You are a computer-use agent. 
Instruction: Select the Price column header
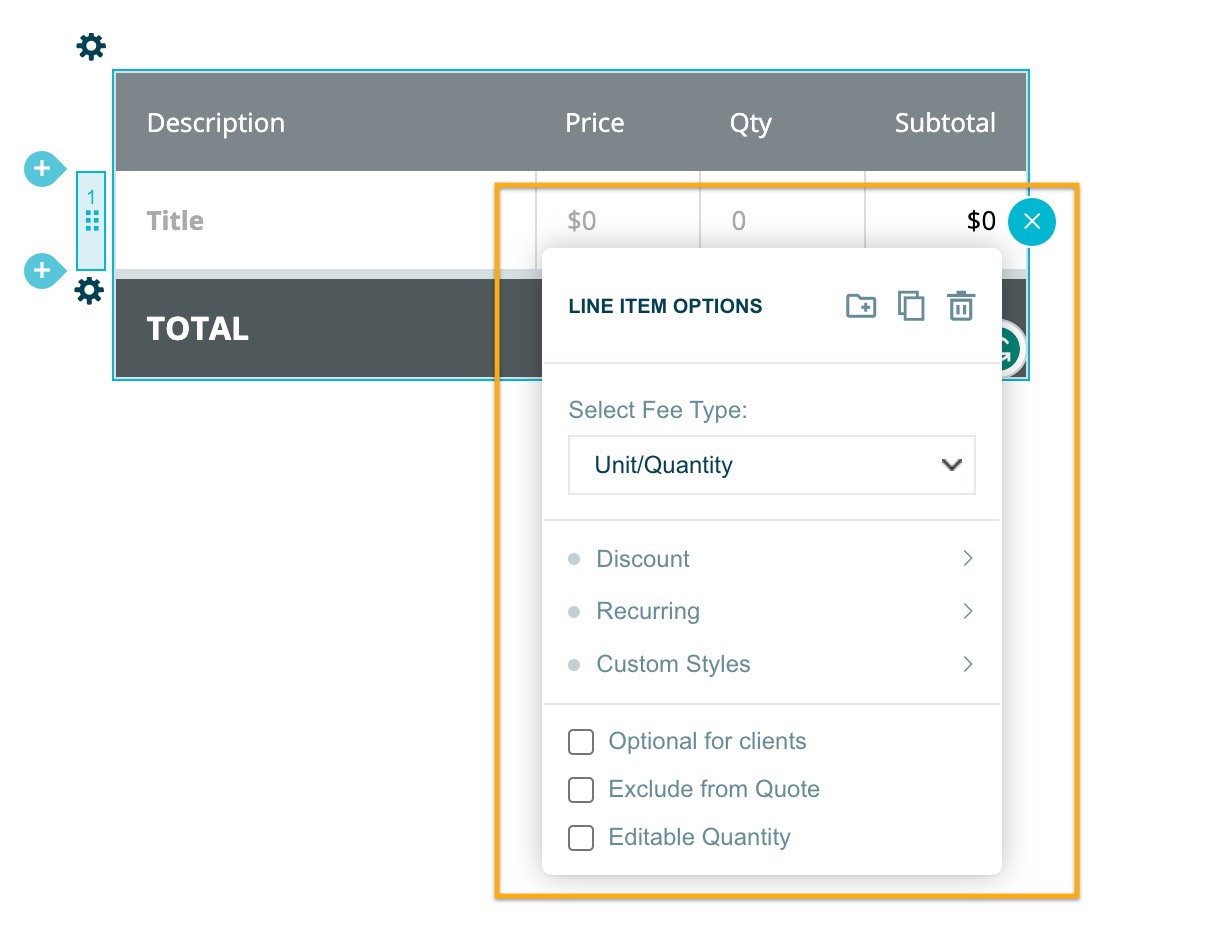(595, 123)
